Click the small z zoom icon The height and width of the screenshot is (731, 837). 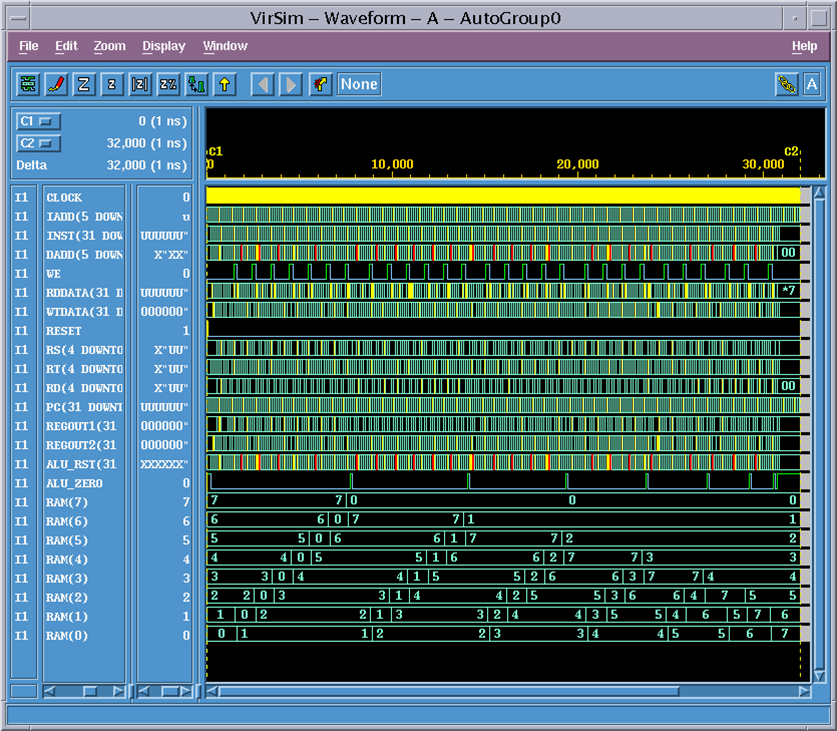112,84
